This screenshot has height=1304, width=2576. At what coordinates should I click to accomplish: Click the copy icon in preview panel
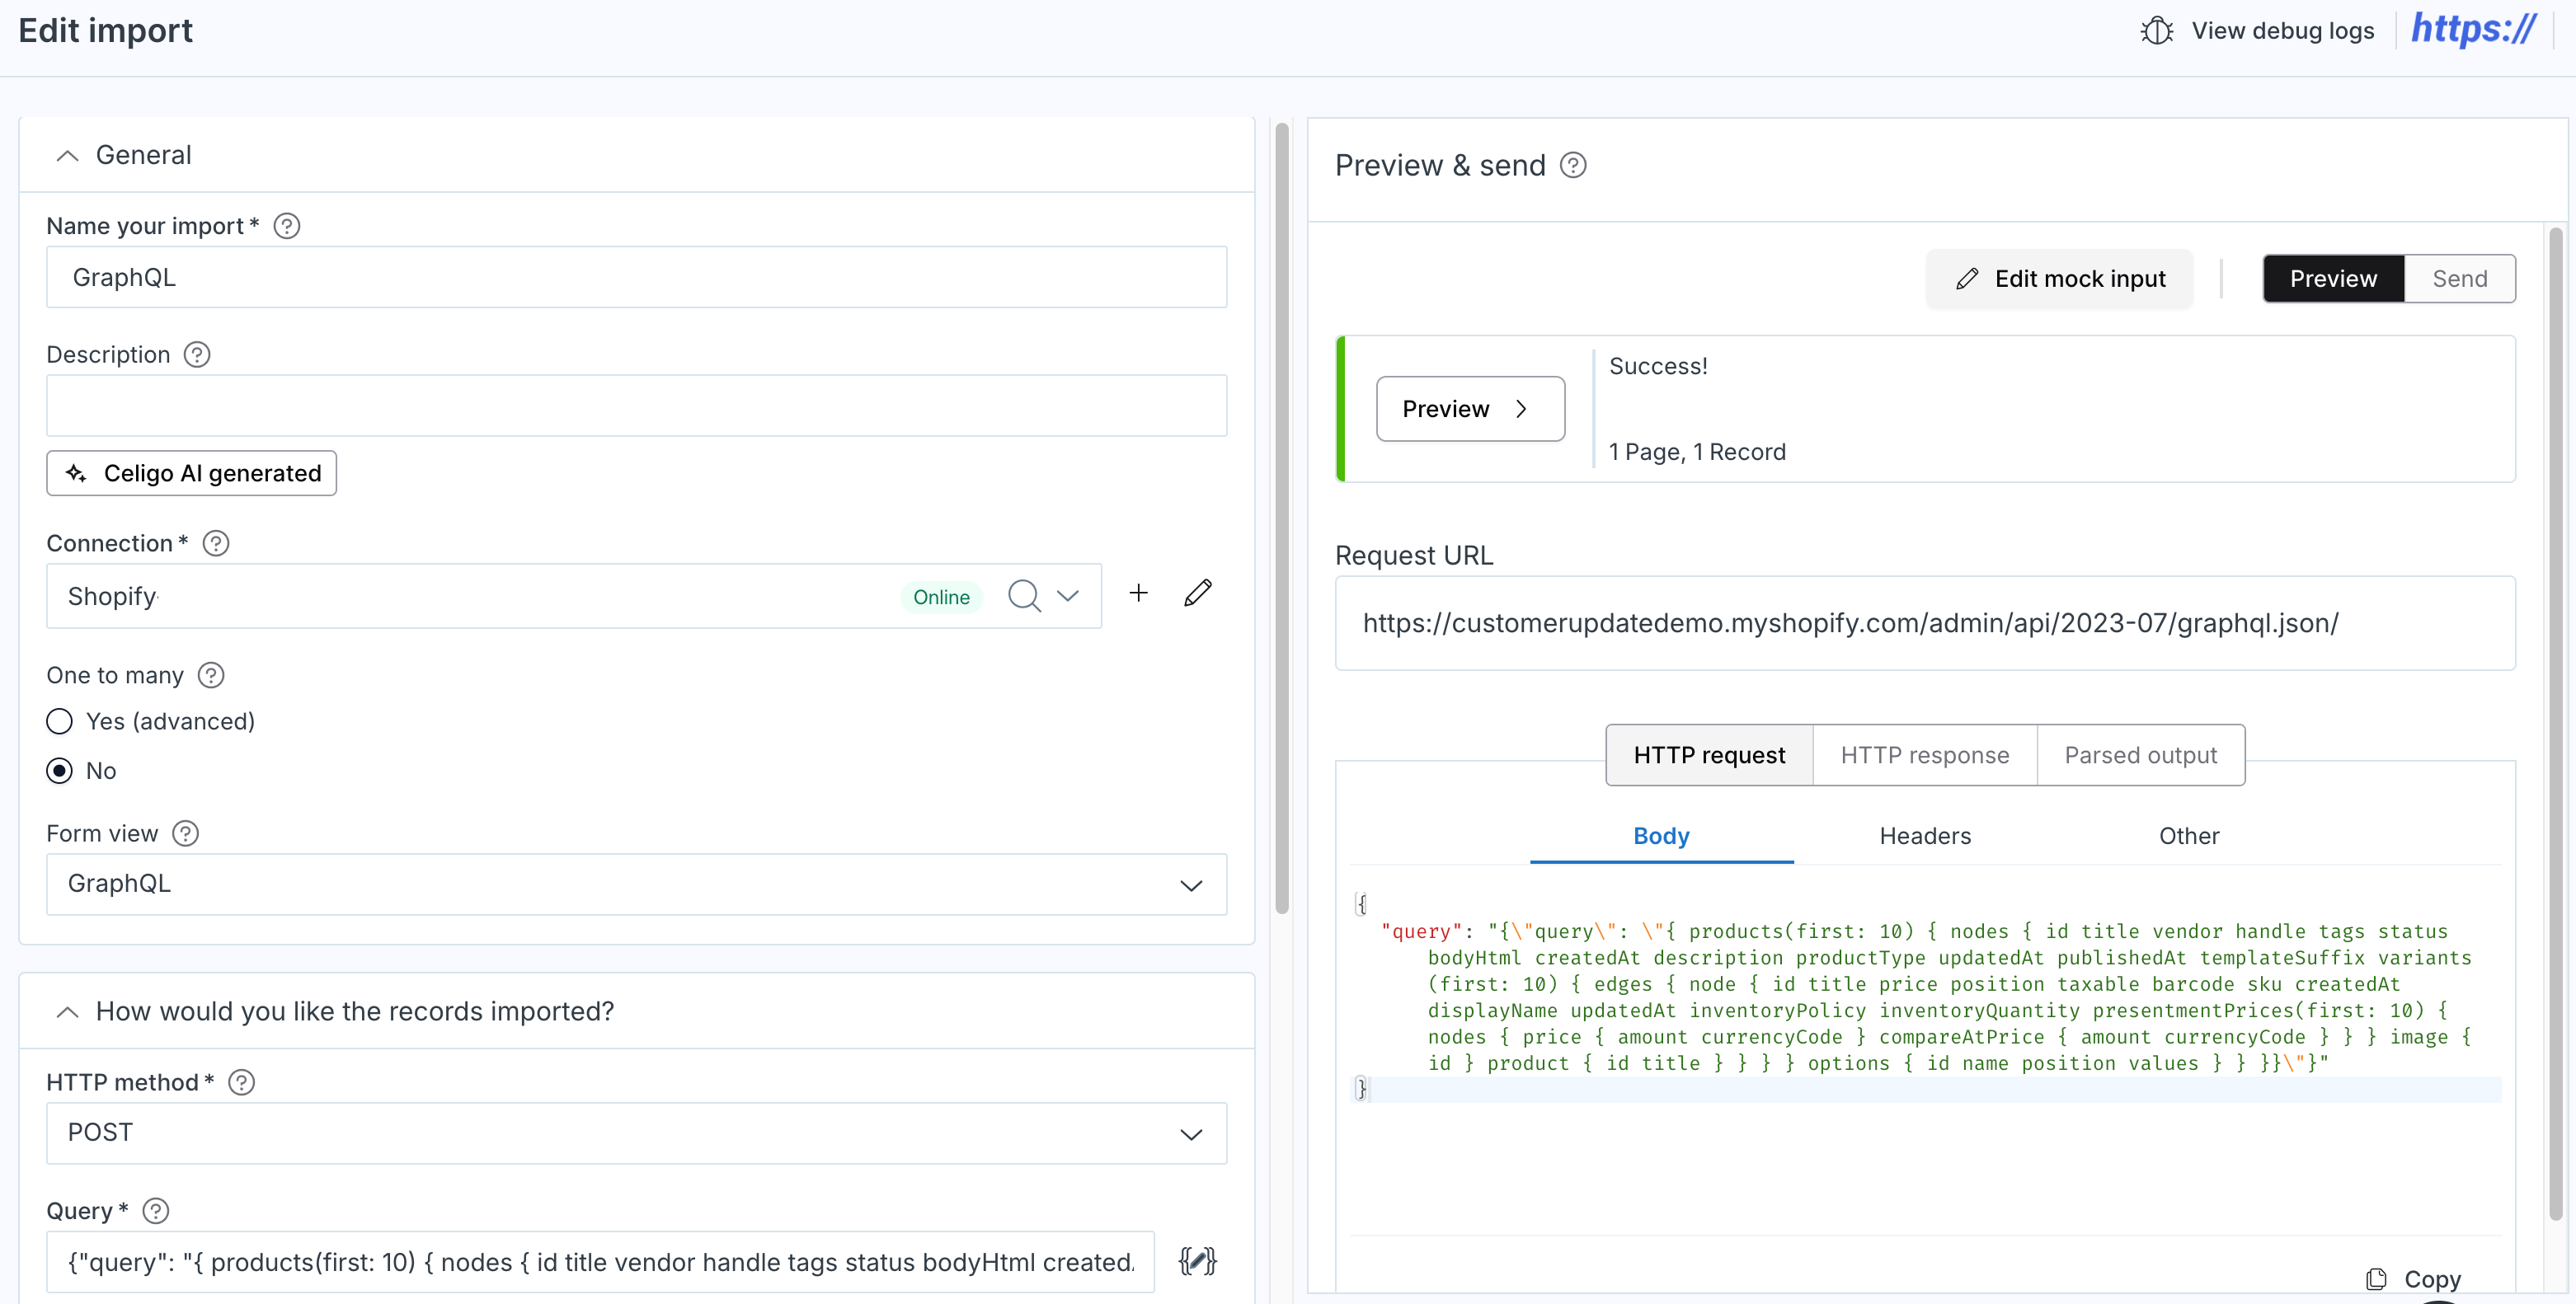(x=2376, y=1279)
